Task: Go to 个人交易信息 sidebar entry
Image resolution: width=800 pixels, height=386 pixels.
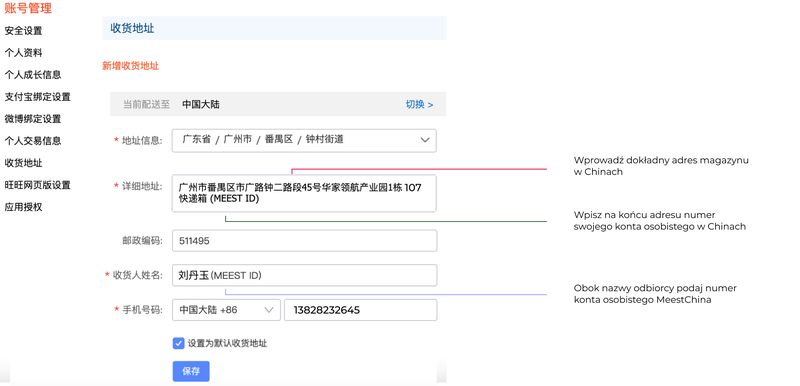Action: 33,141
